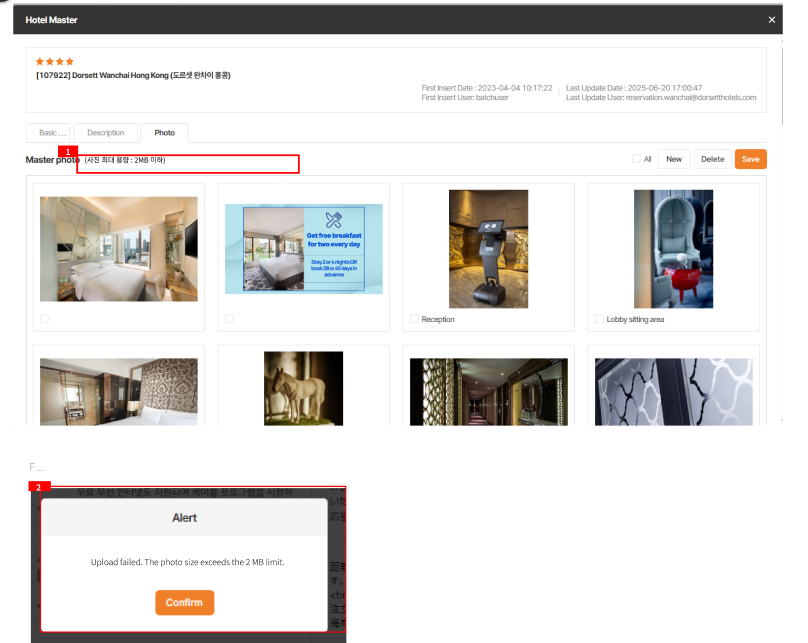Image resolution: width=808 pixels, height=643 pixels.
Task: Confirm the upload failed alert
Action: coord(184,602)
